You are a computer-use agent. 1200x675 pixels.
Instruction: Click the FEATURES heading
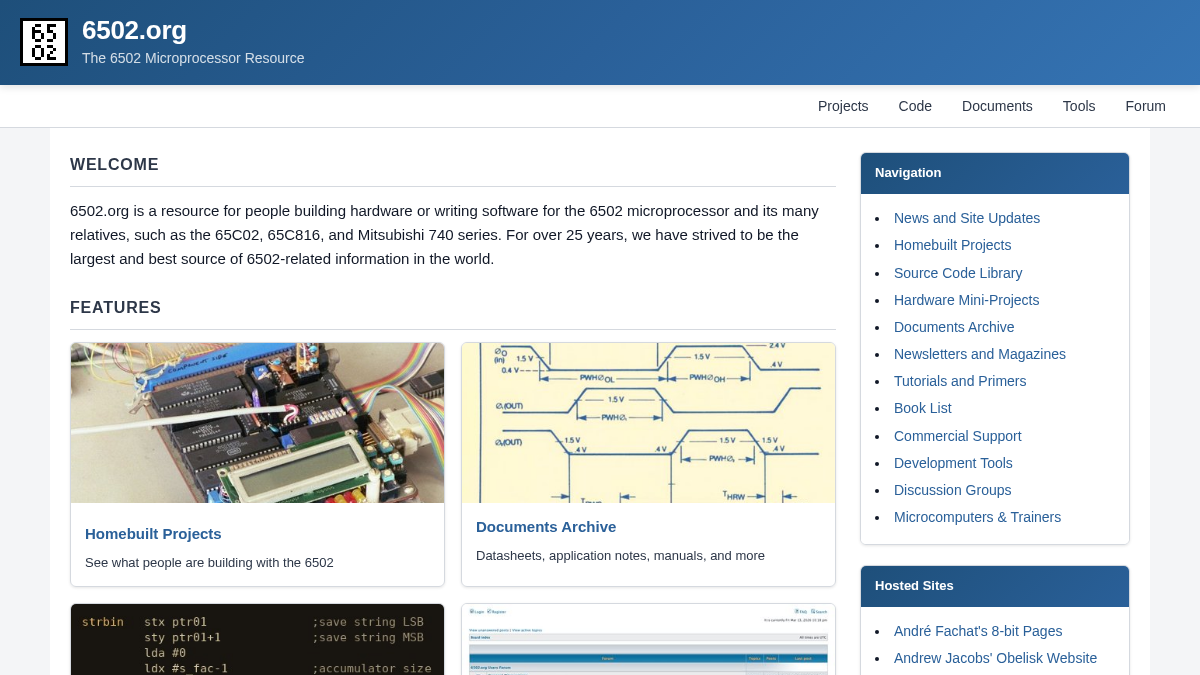(115, 308)
